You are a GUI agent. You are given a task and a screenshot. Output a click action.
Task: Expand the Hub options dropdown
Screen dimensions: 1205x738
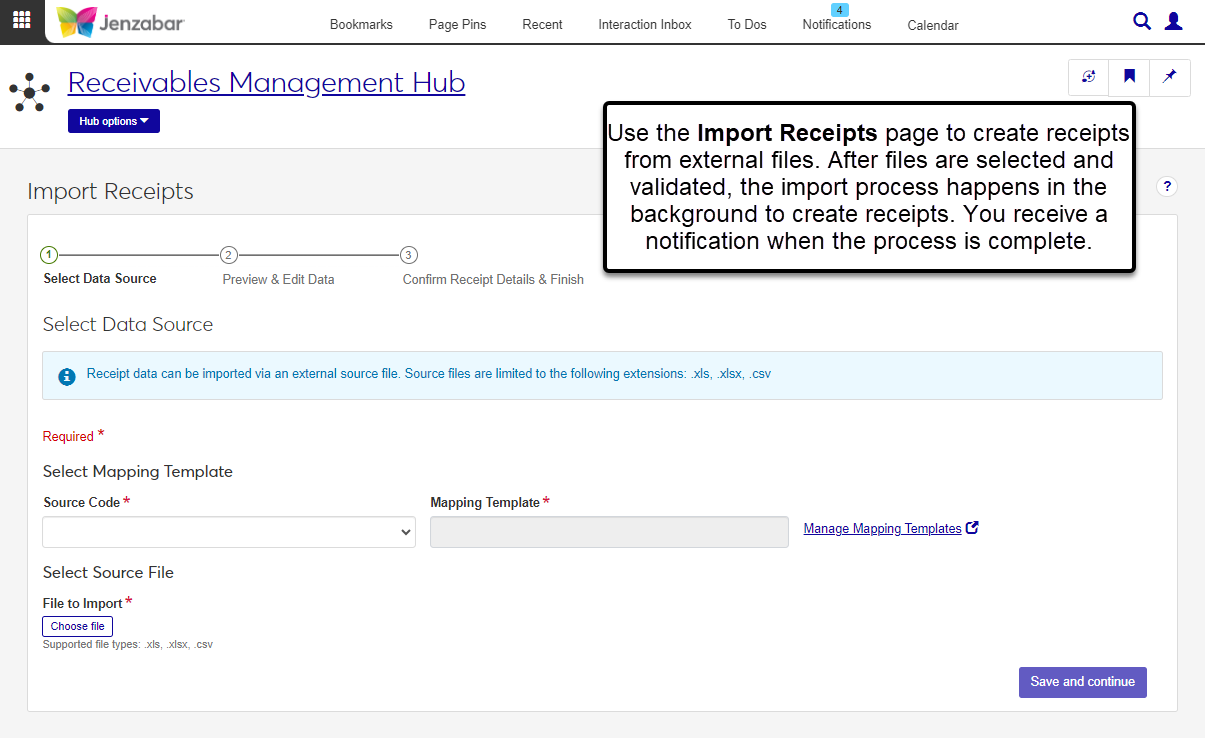point(114,121)
